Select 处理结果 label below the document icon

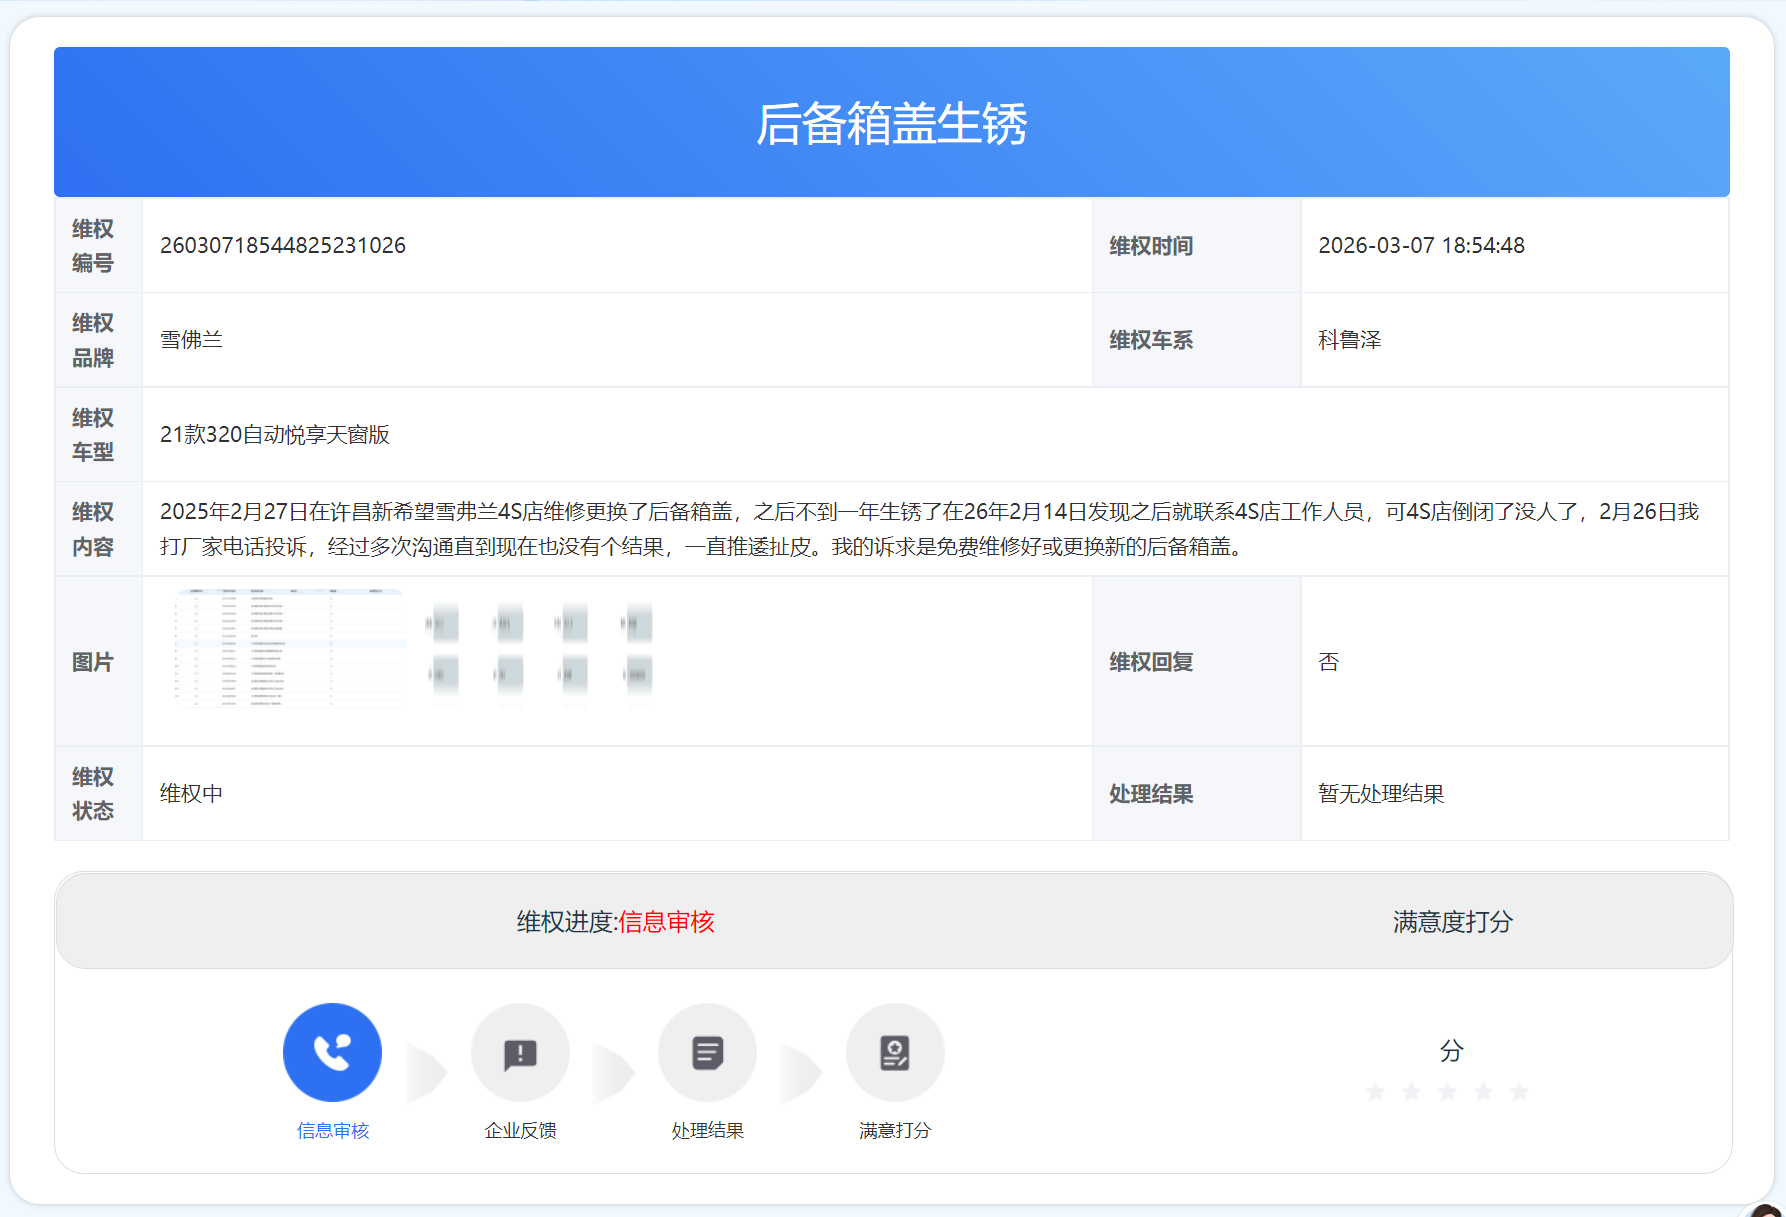coord(707,1130)
